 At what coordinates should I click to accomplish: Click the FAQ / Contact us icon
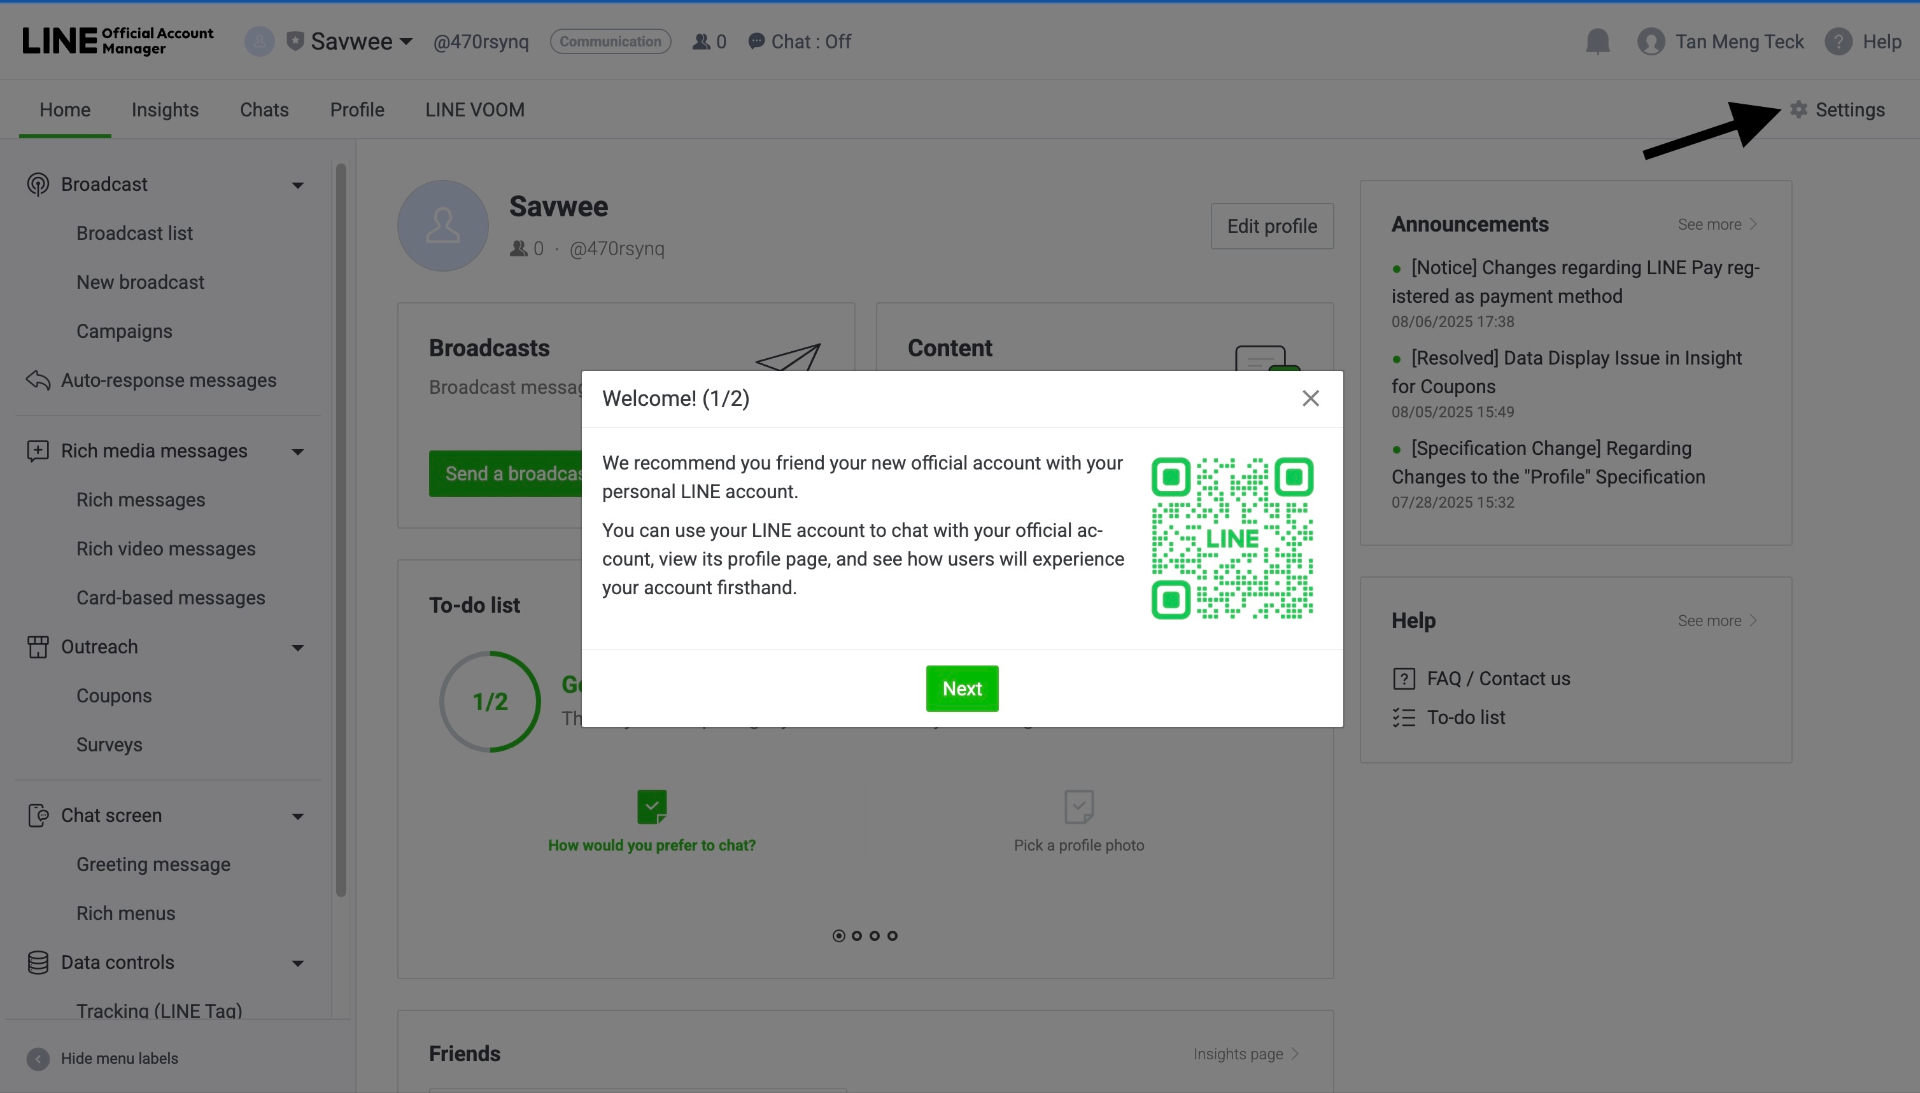click(x=1404, y=679)
